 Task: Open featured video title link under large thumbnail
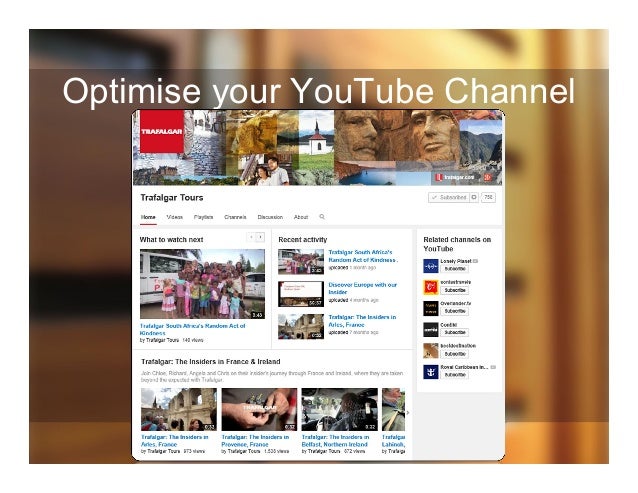pos(192,329)
